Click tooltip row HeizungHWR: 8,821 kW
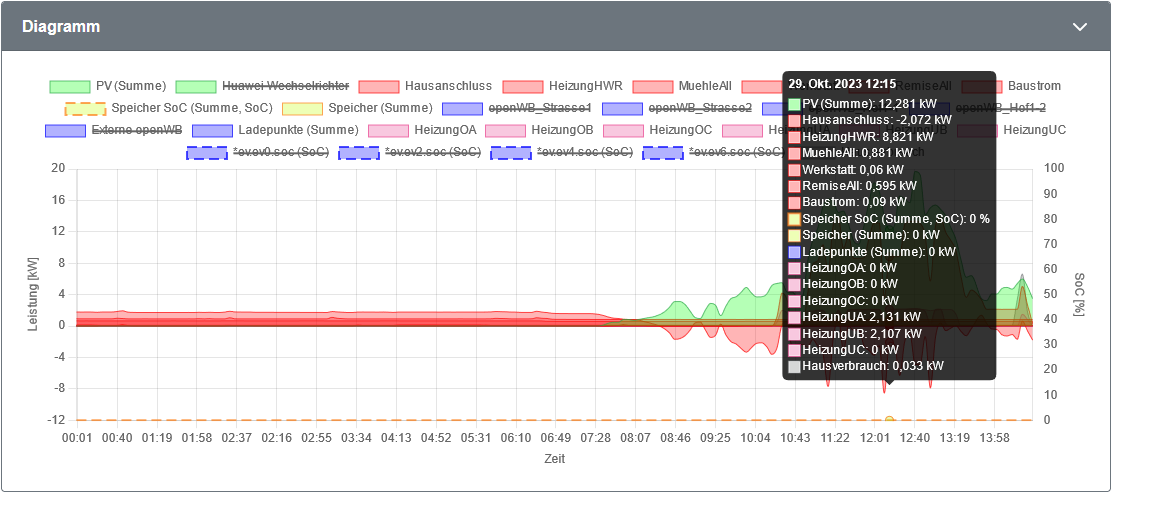 pyautogui.click(x=861, y=136)
